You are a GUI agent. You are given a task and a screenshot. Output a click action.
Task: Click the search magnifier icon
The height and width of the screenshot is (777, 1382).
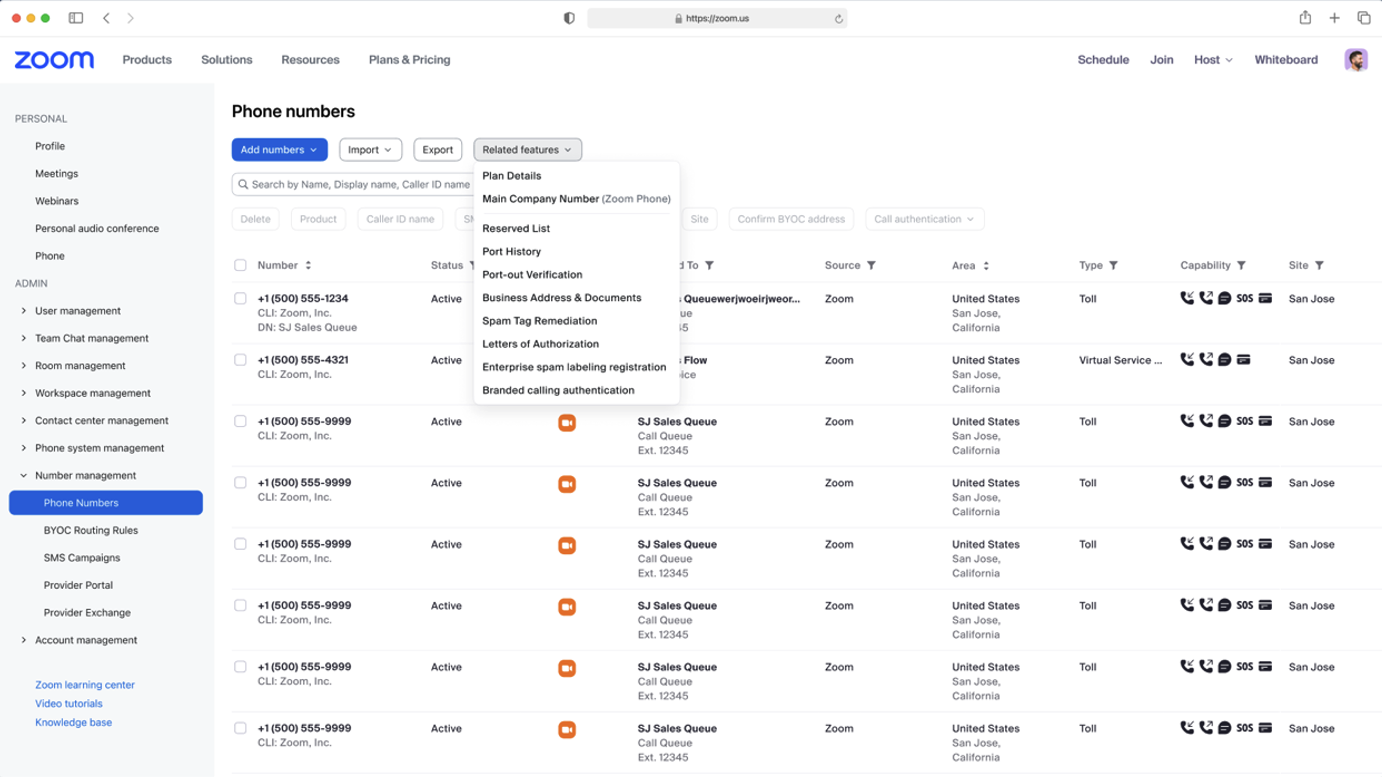[x=243, y=184]
